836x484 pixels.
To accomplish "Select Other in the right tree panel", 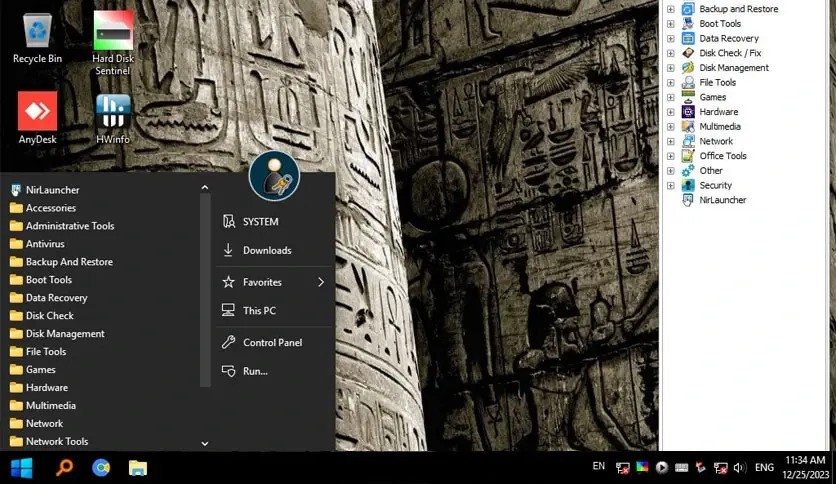I will tap(711, 171).
